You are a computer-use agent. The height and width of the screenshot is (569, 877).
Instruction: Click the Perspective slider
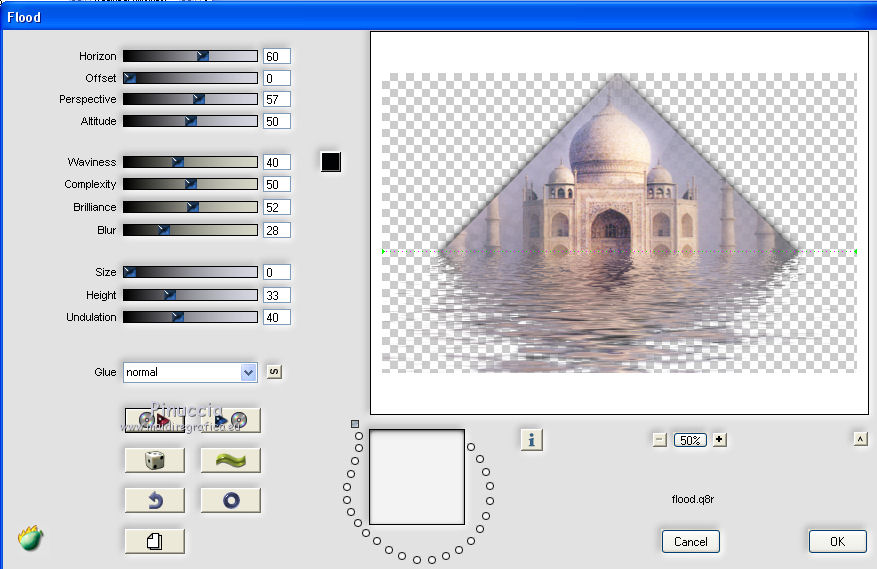(190, 99)
